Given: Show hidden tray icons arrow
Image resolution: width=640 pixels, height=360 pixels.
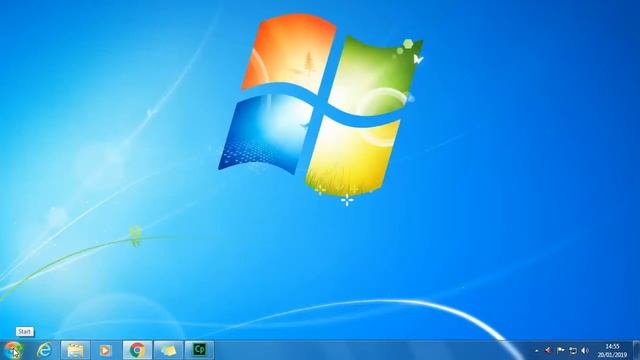Looking at the screenshot, I should tap(537, 351).
